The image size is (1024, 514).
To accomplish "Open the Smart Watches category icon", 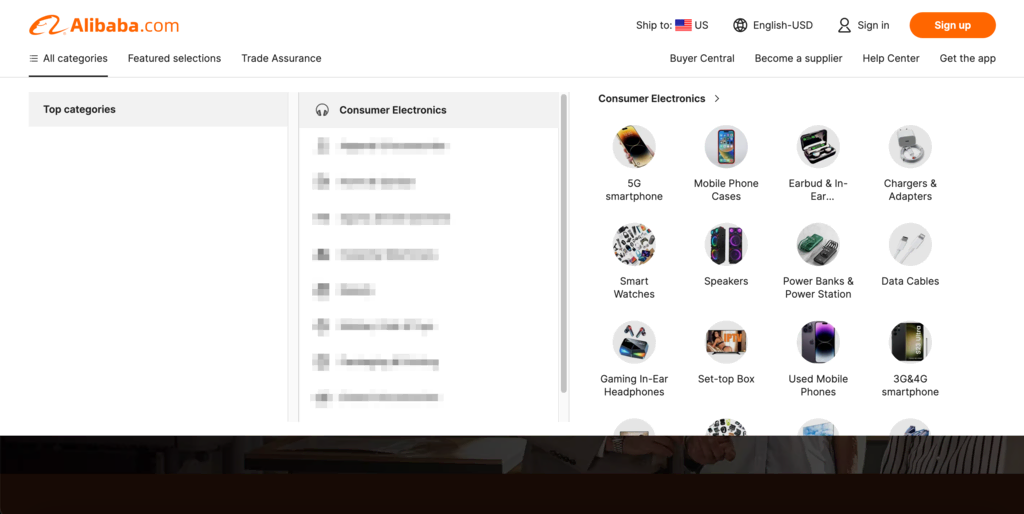I will point(634,245).
